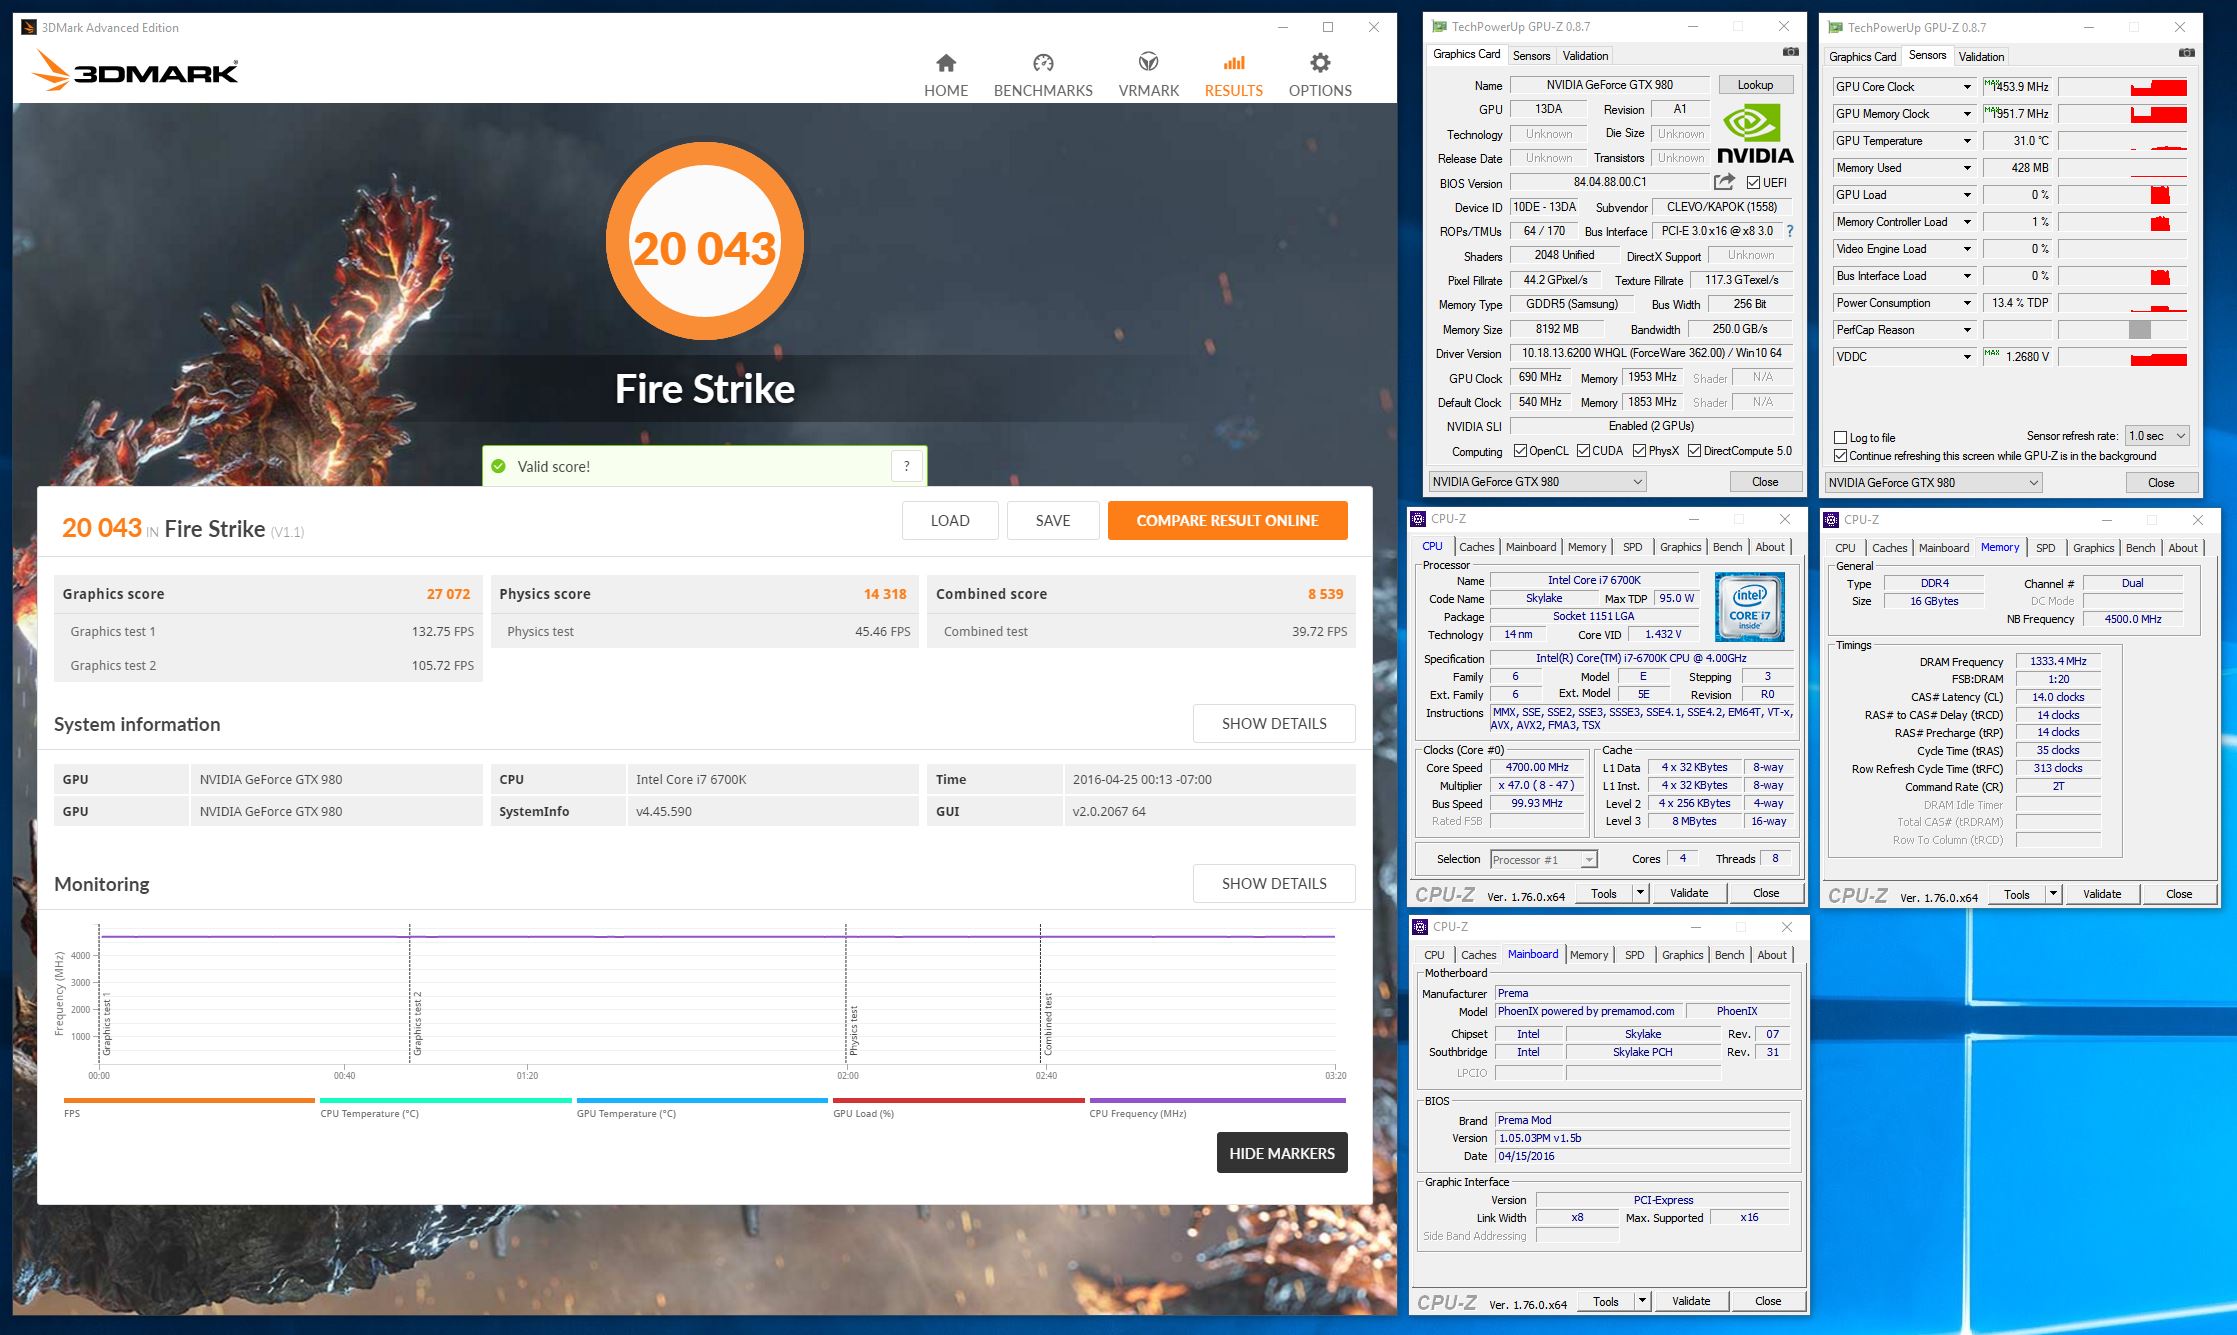
Task: Click the NVIDIA logo in GPU-Z
Action: tap(1755, 135)
